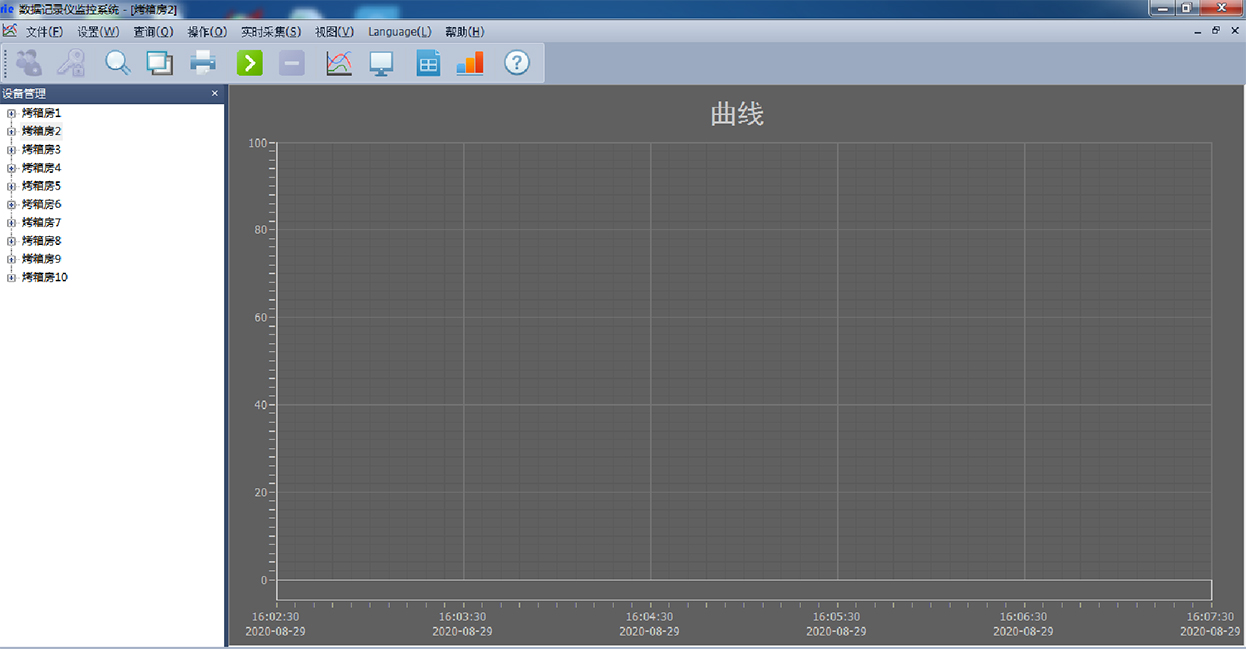Click the printer icon in toolbar
The width and height of the screenshot is (1246, 649).
(x=203, y=63)
